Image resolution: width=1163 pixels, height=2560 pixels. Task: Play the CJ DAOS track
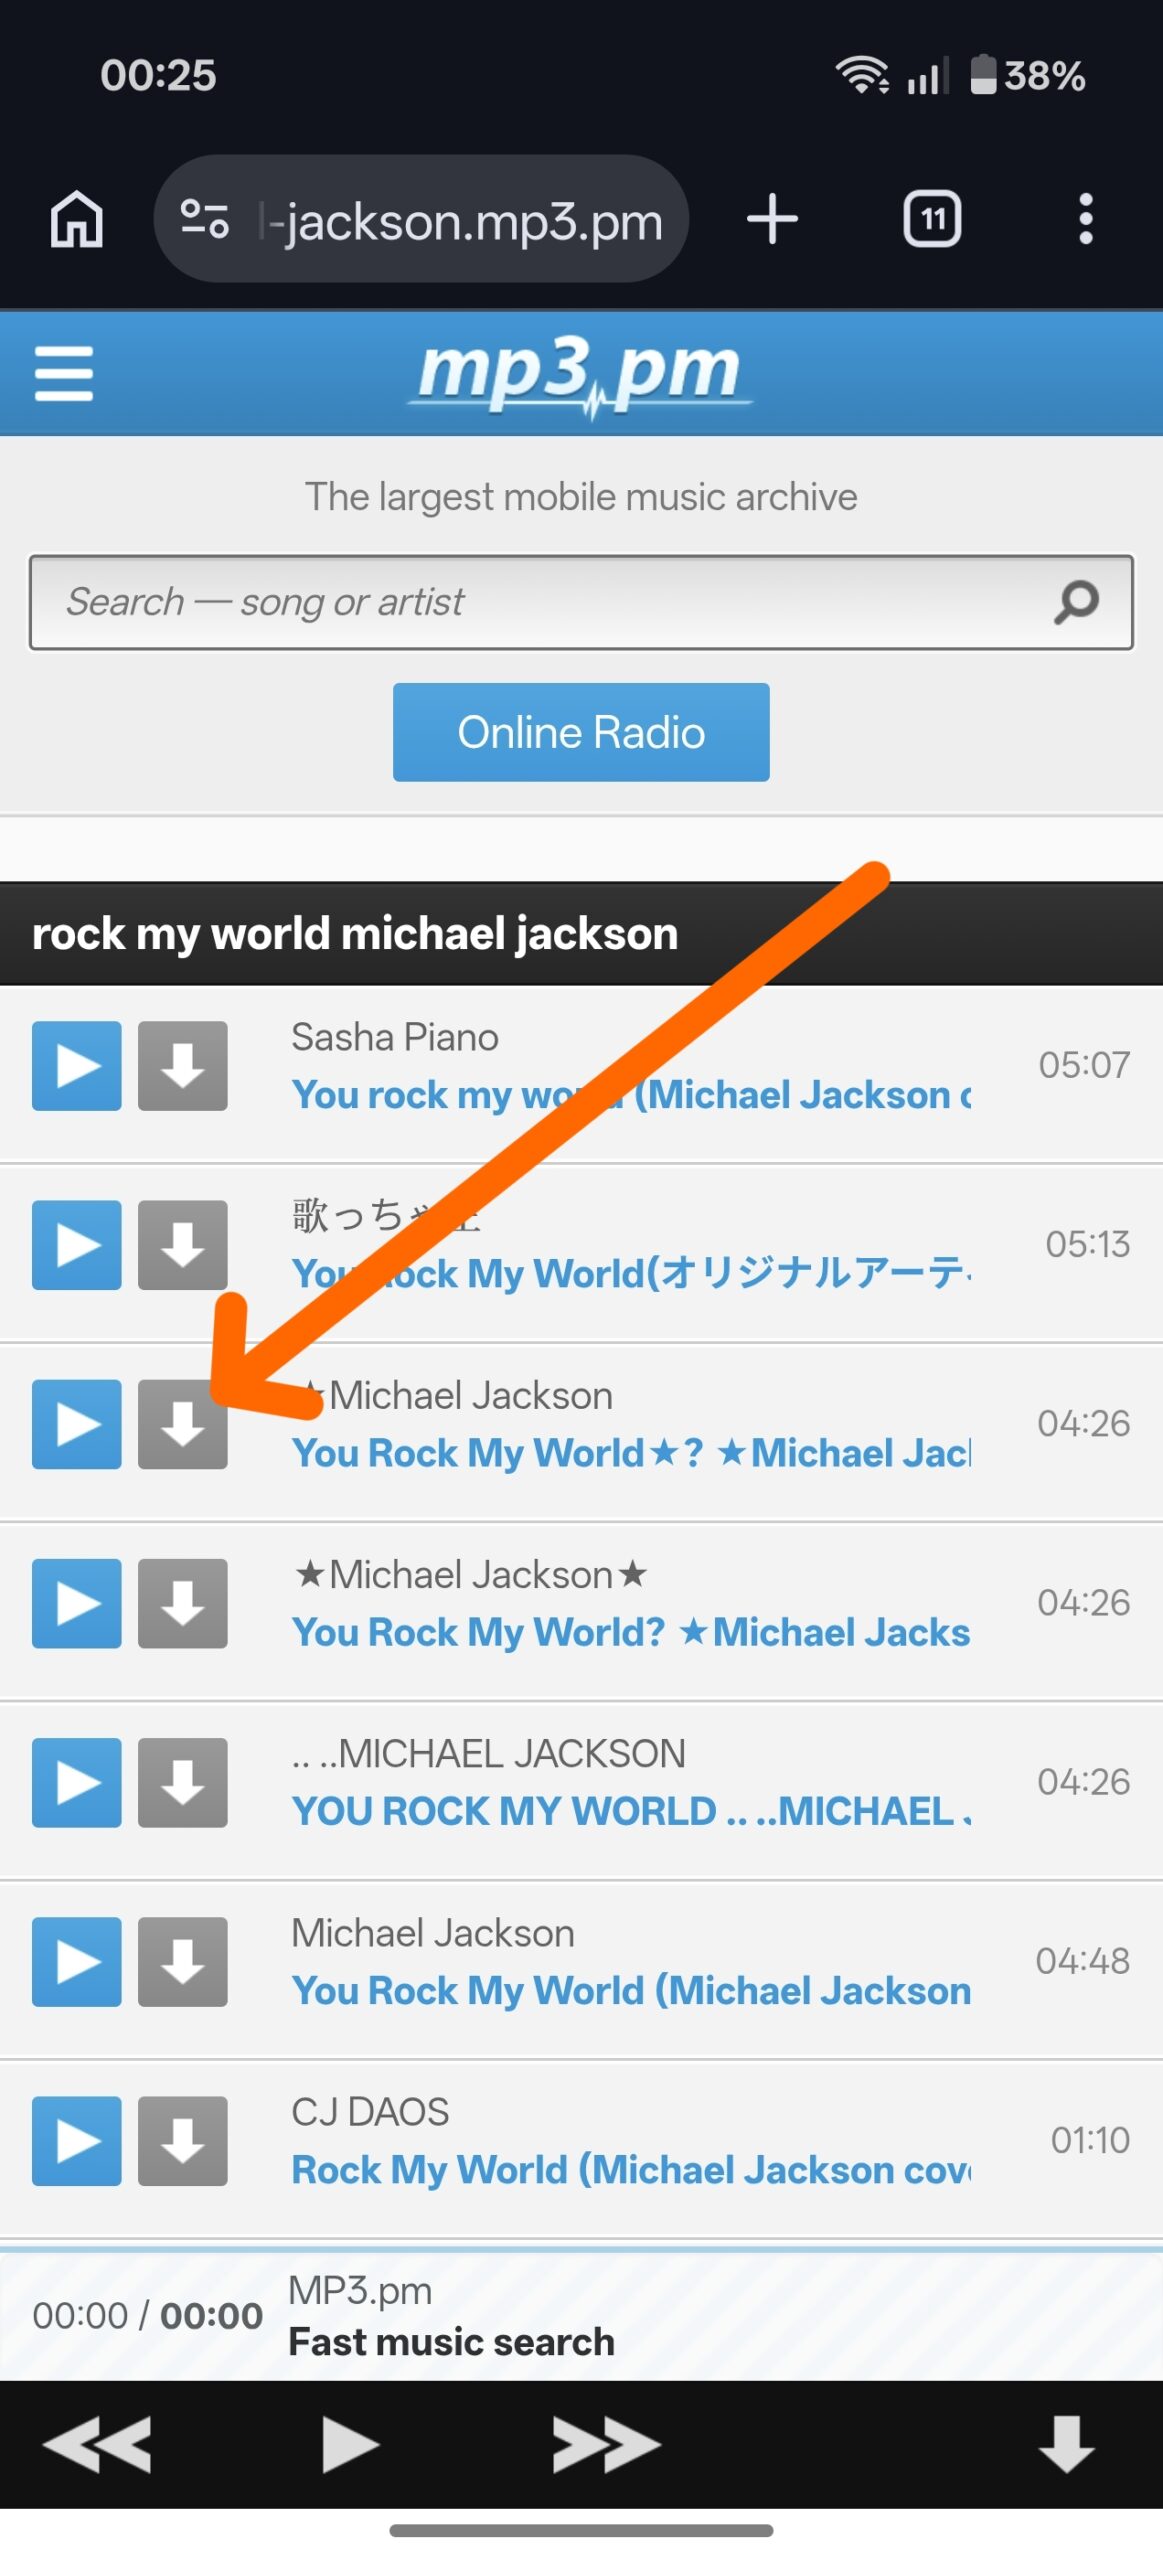coord(77,2140)
